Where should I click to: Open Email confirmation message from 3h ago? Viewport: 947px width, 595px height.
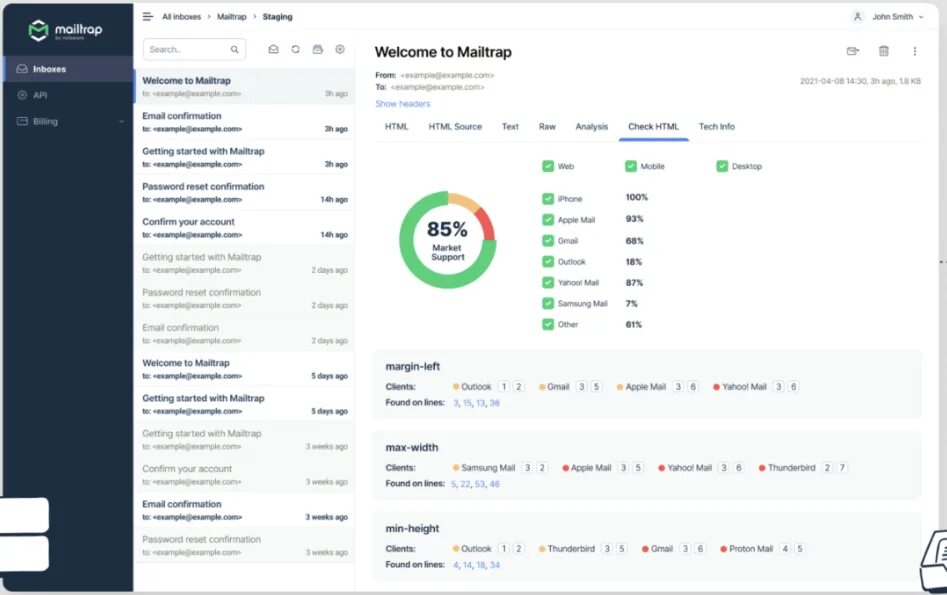[244, 121]
